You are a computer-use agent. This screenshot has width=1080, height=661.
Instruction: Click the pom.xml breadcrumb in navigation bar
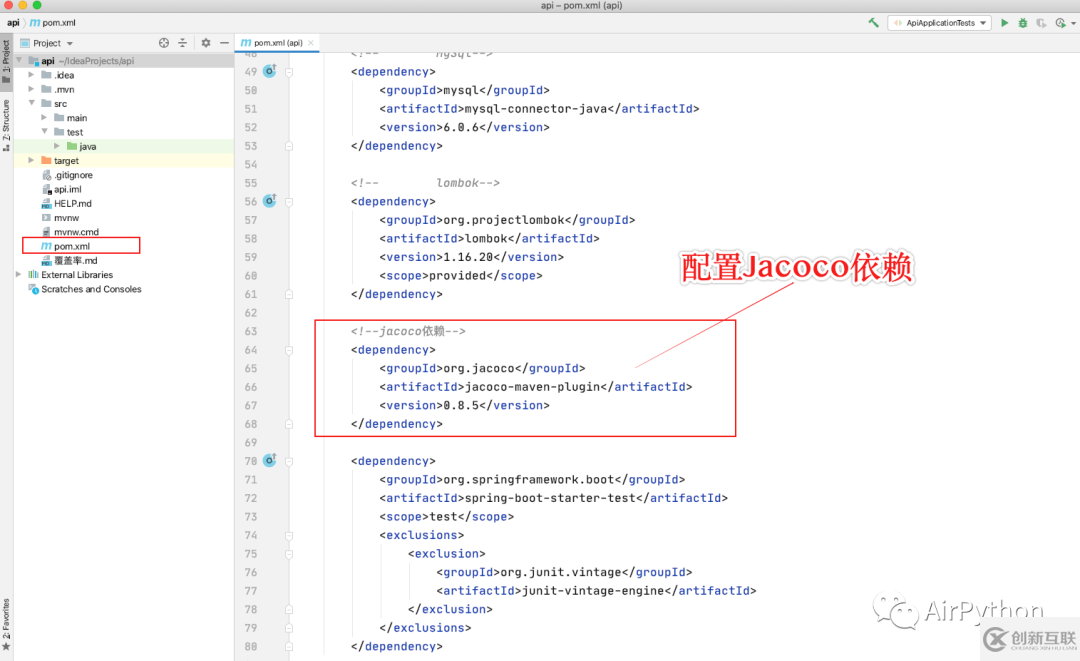pos(53,23)
